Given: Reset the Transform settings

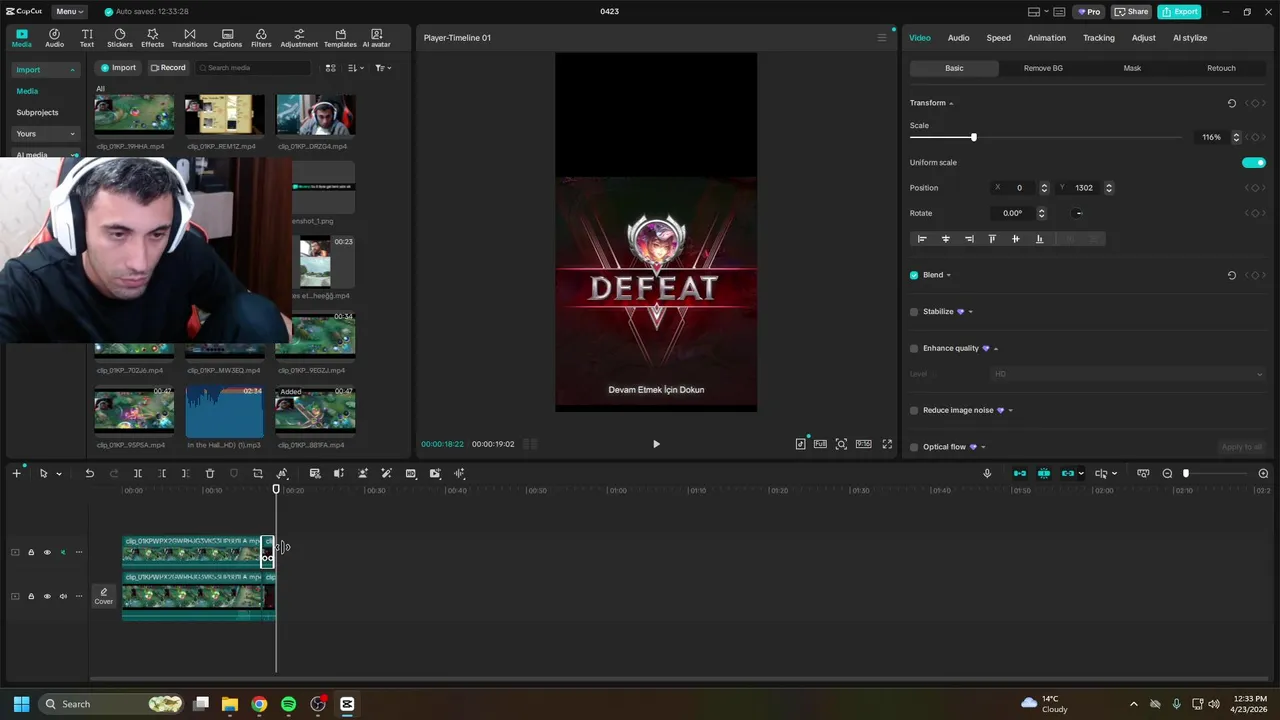Looking at the screenshot, I should pos(1231,103).
